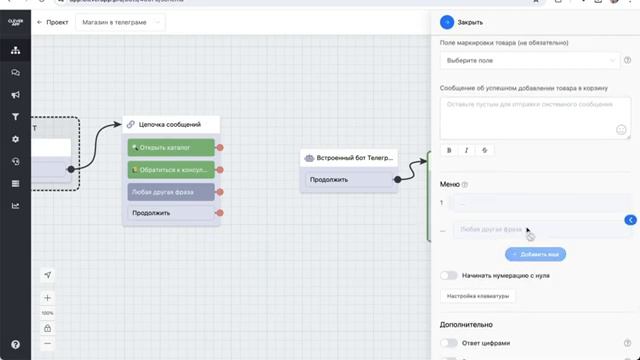Select the Любая другая фраза block
The image size is (640, 360).
pyautogui.click(x=171, y=192)
